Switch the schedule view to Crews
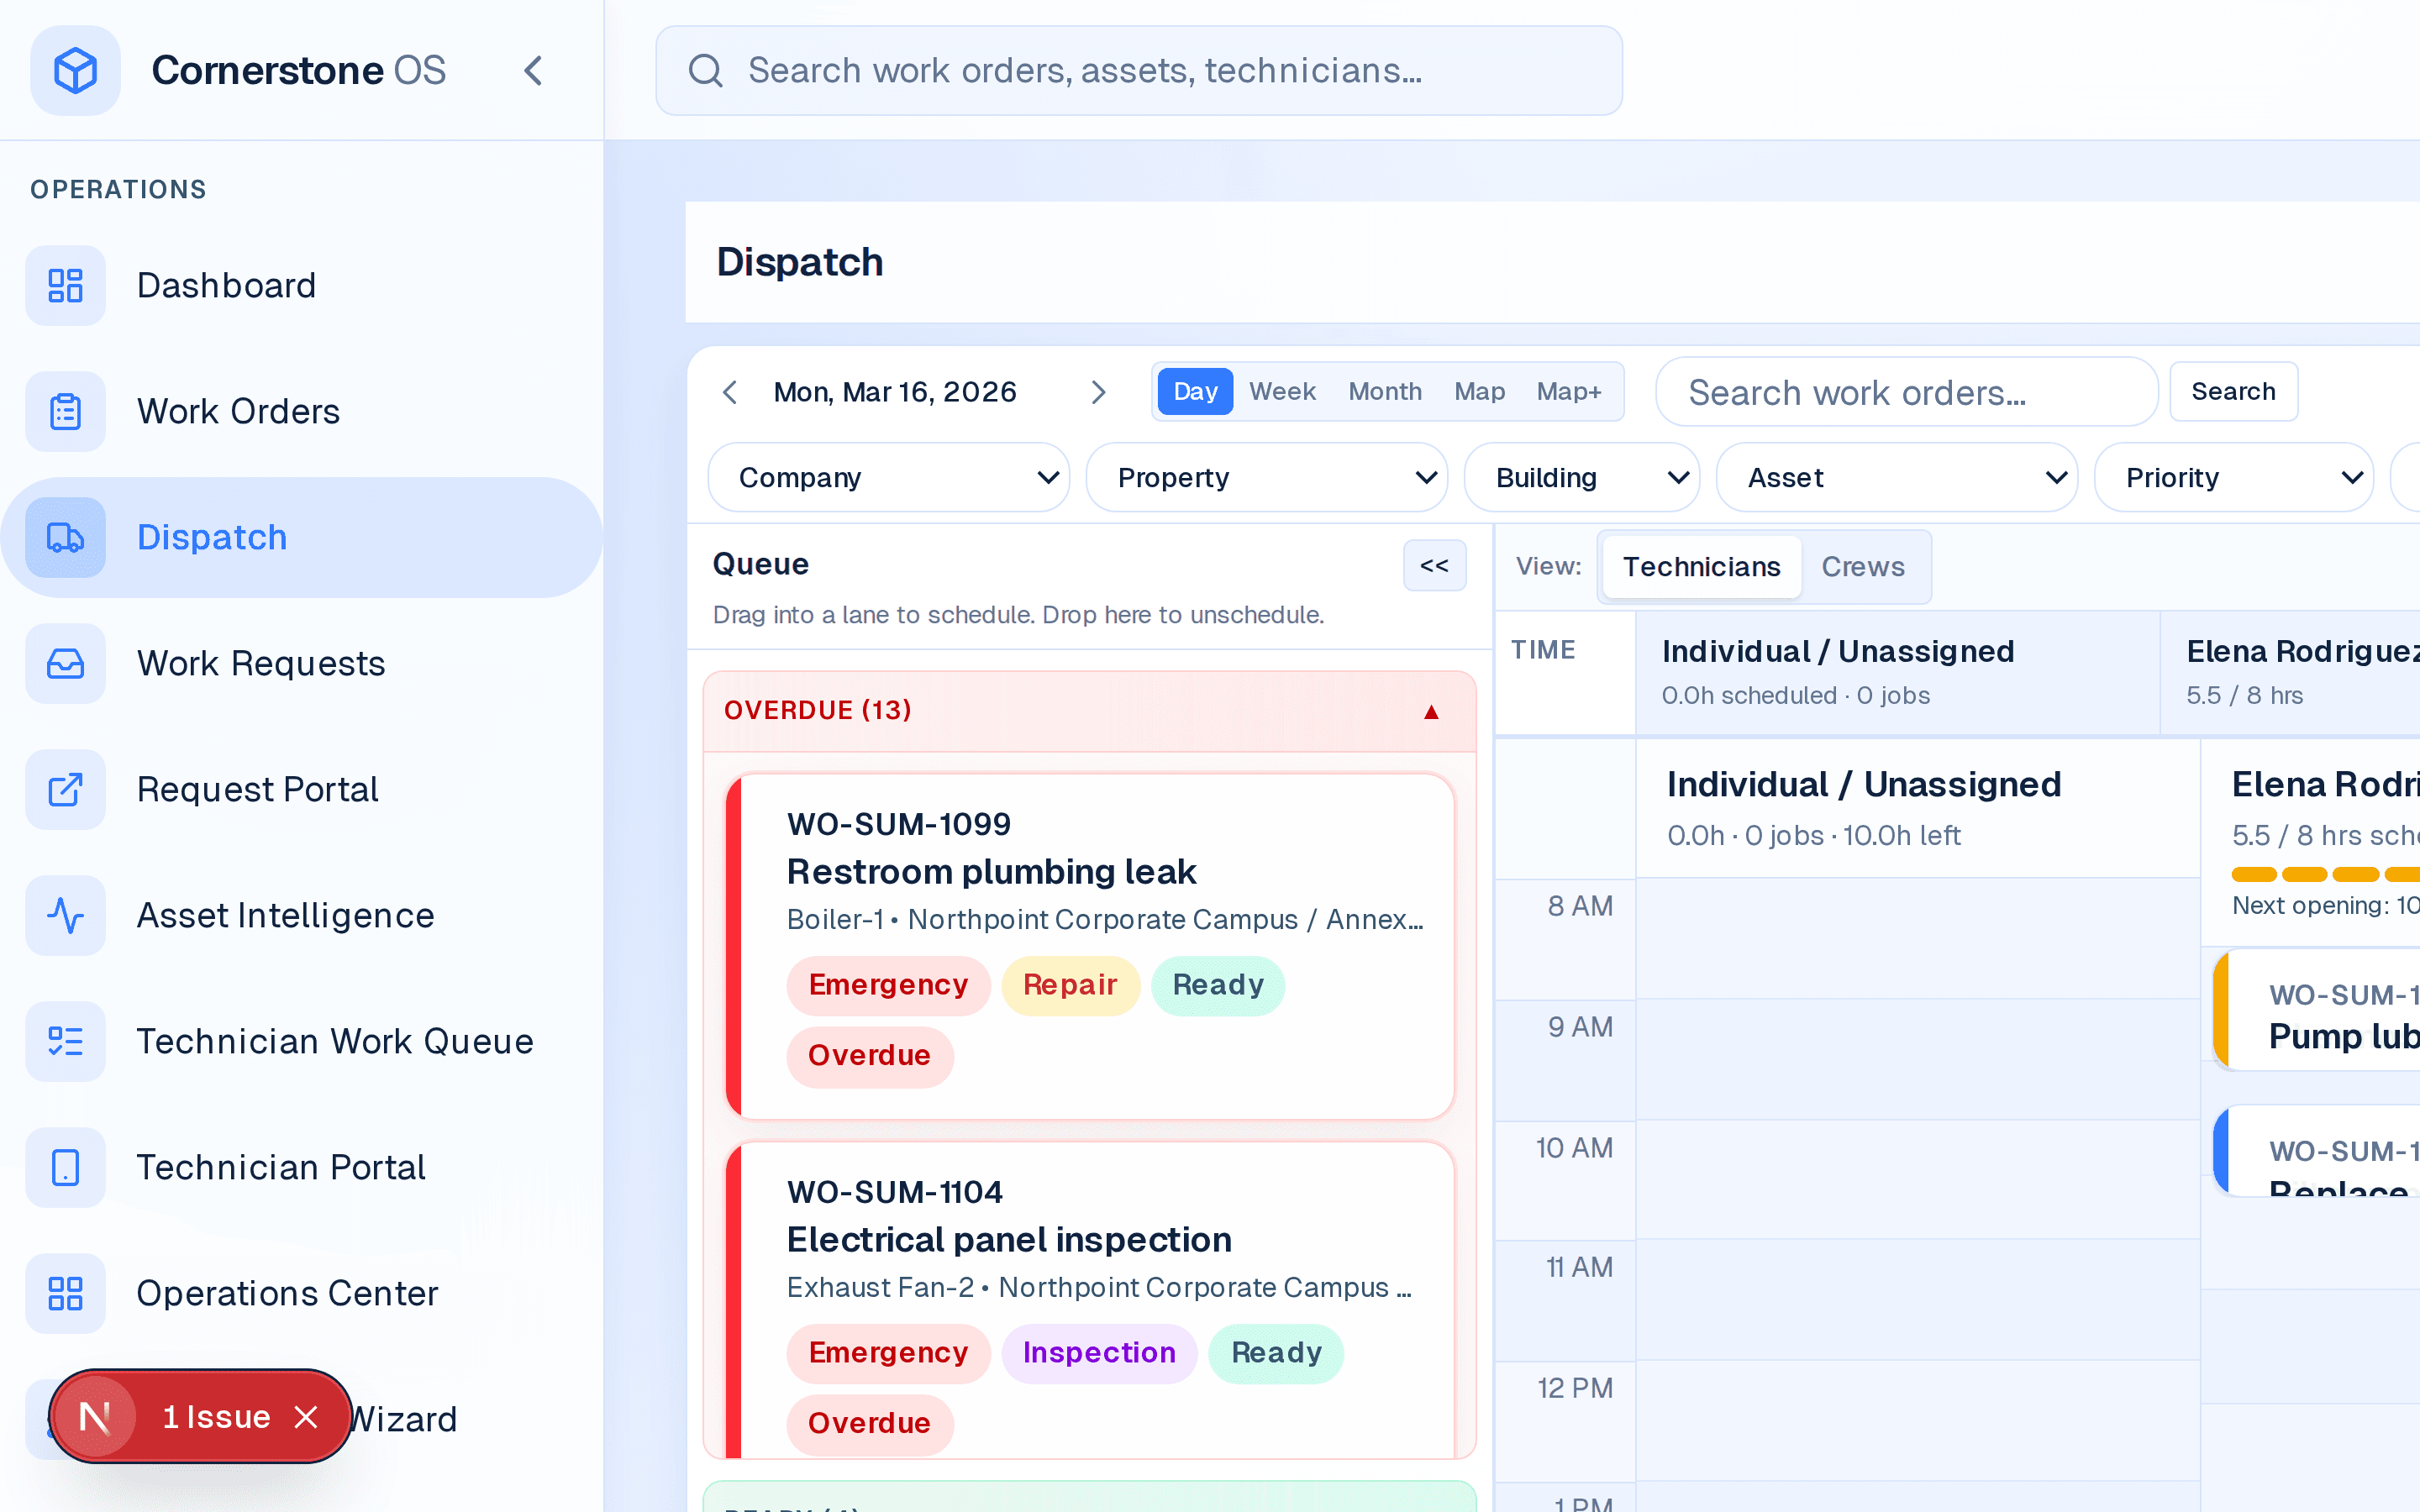 [1864, 566]
